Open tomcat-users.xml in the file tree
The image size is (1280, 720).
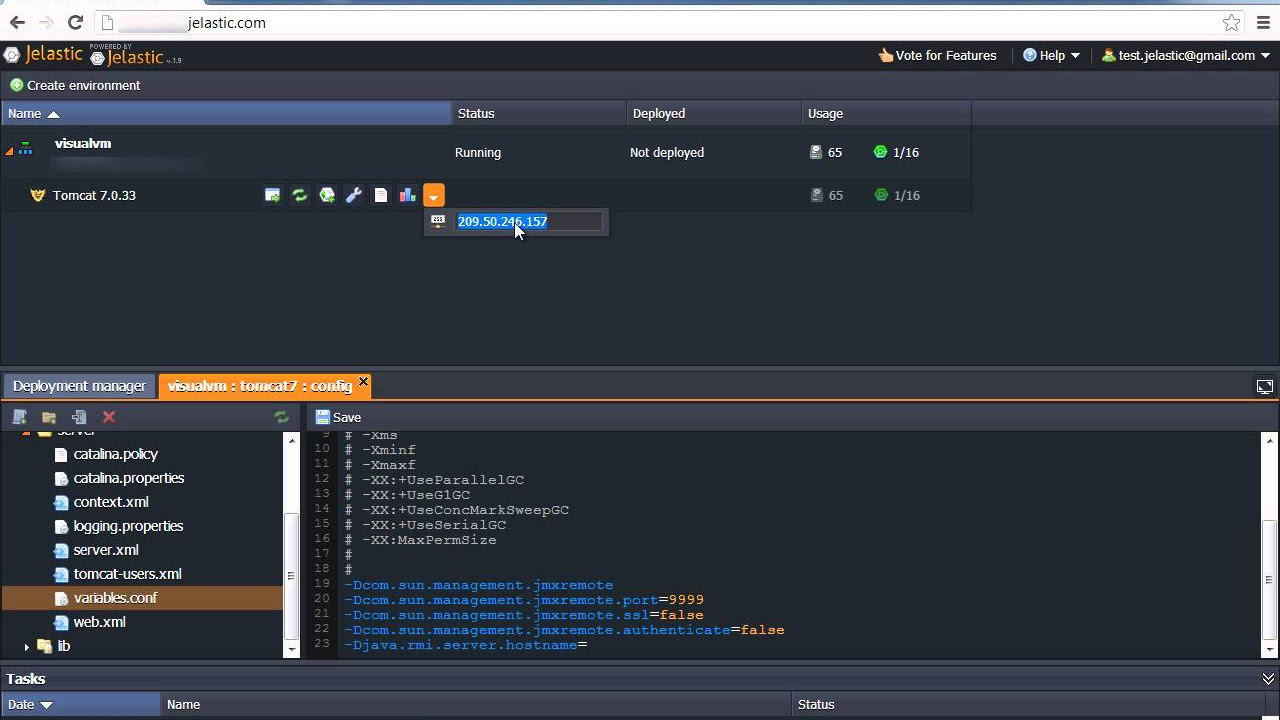[127, 574]
